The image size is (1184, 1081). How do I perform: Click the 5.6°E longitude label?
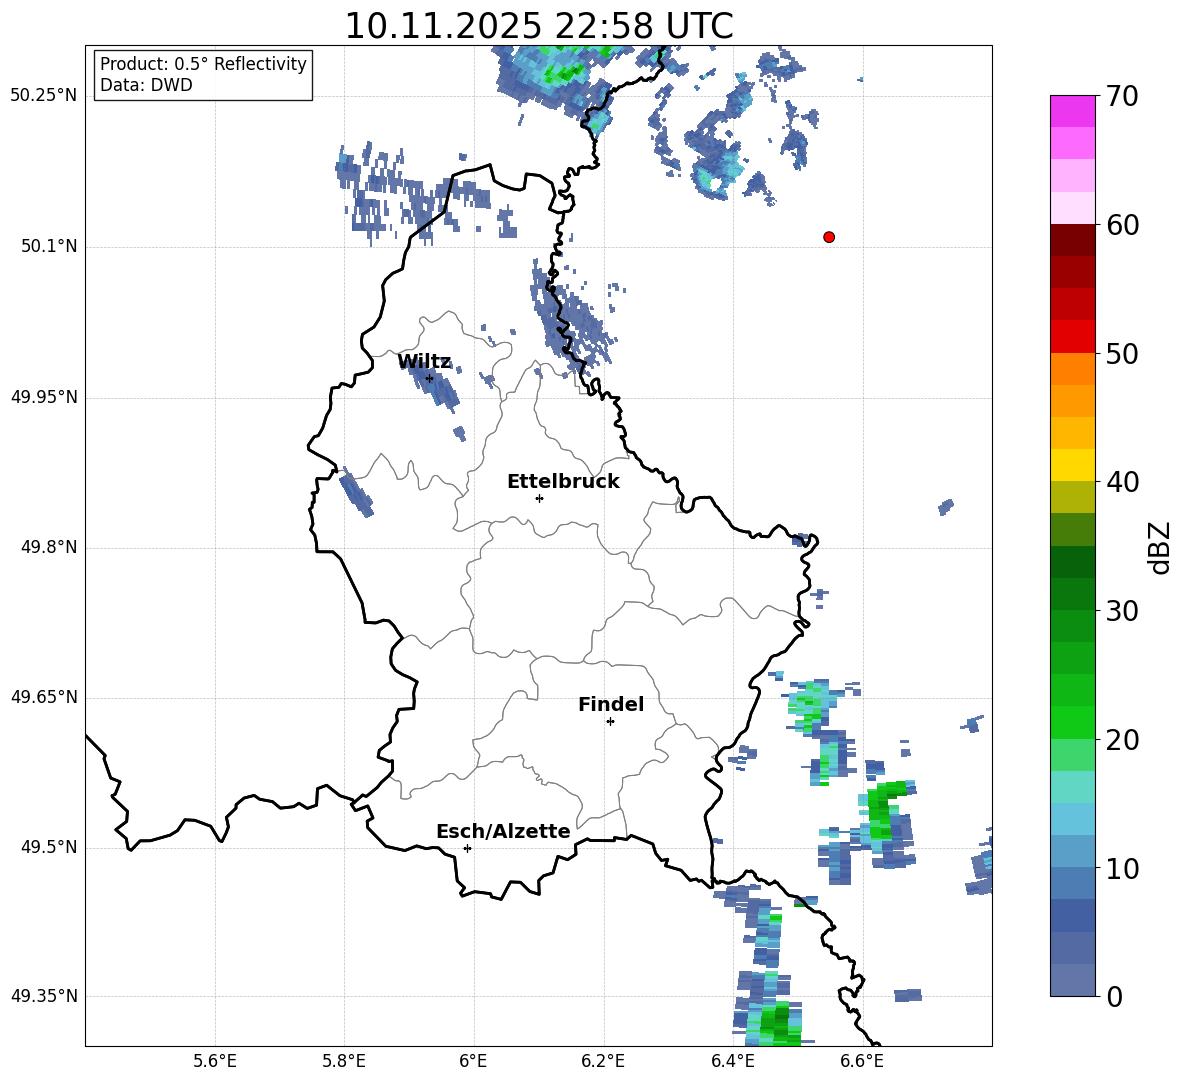215,1061
